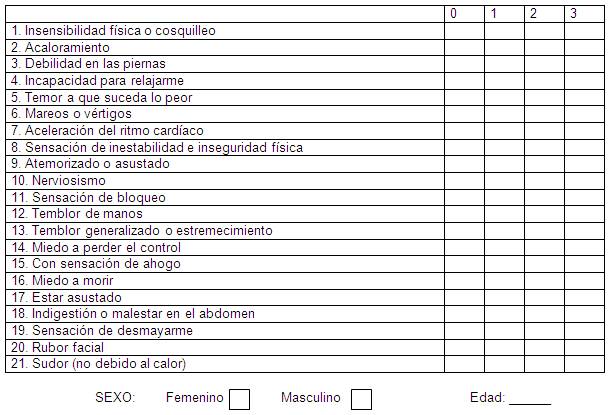Mark score 2 for Miedo a perder el control
Viewport: 611px width, 415px height.
click(544, 247)
